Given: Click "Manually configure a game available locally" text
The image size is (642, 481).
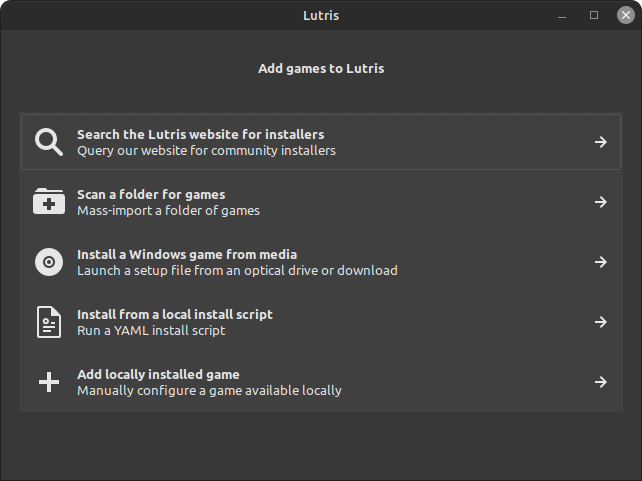Looking at the screenshot, I should 209,391.
